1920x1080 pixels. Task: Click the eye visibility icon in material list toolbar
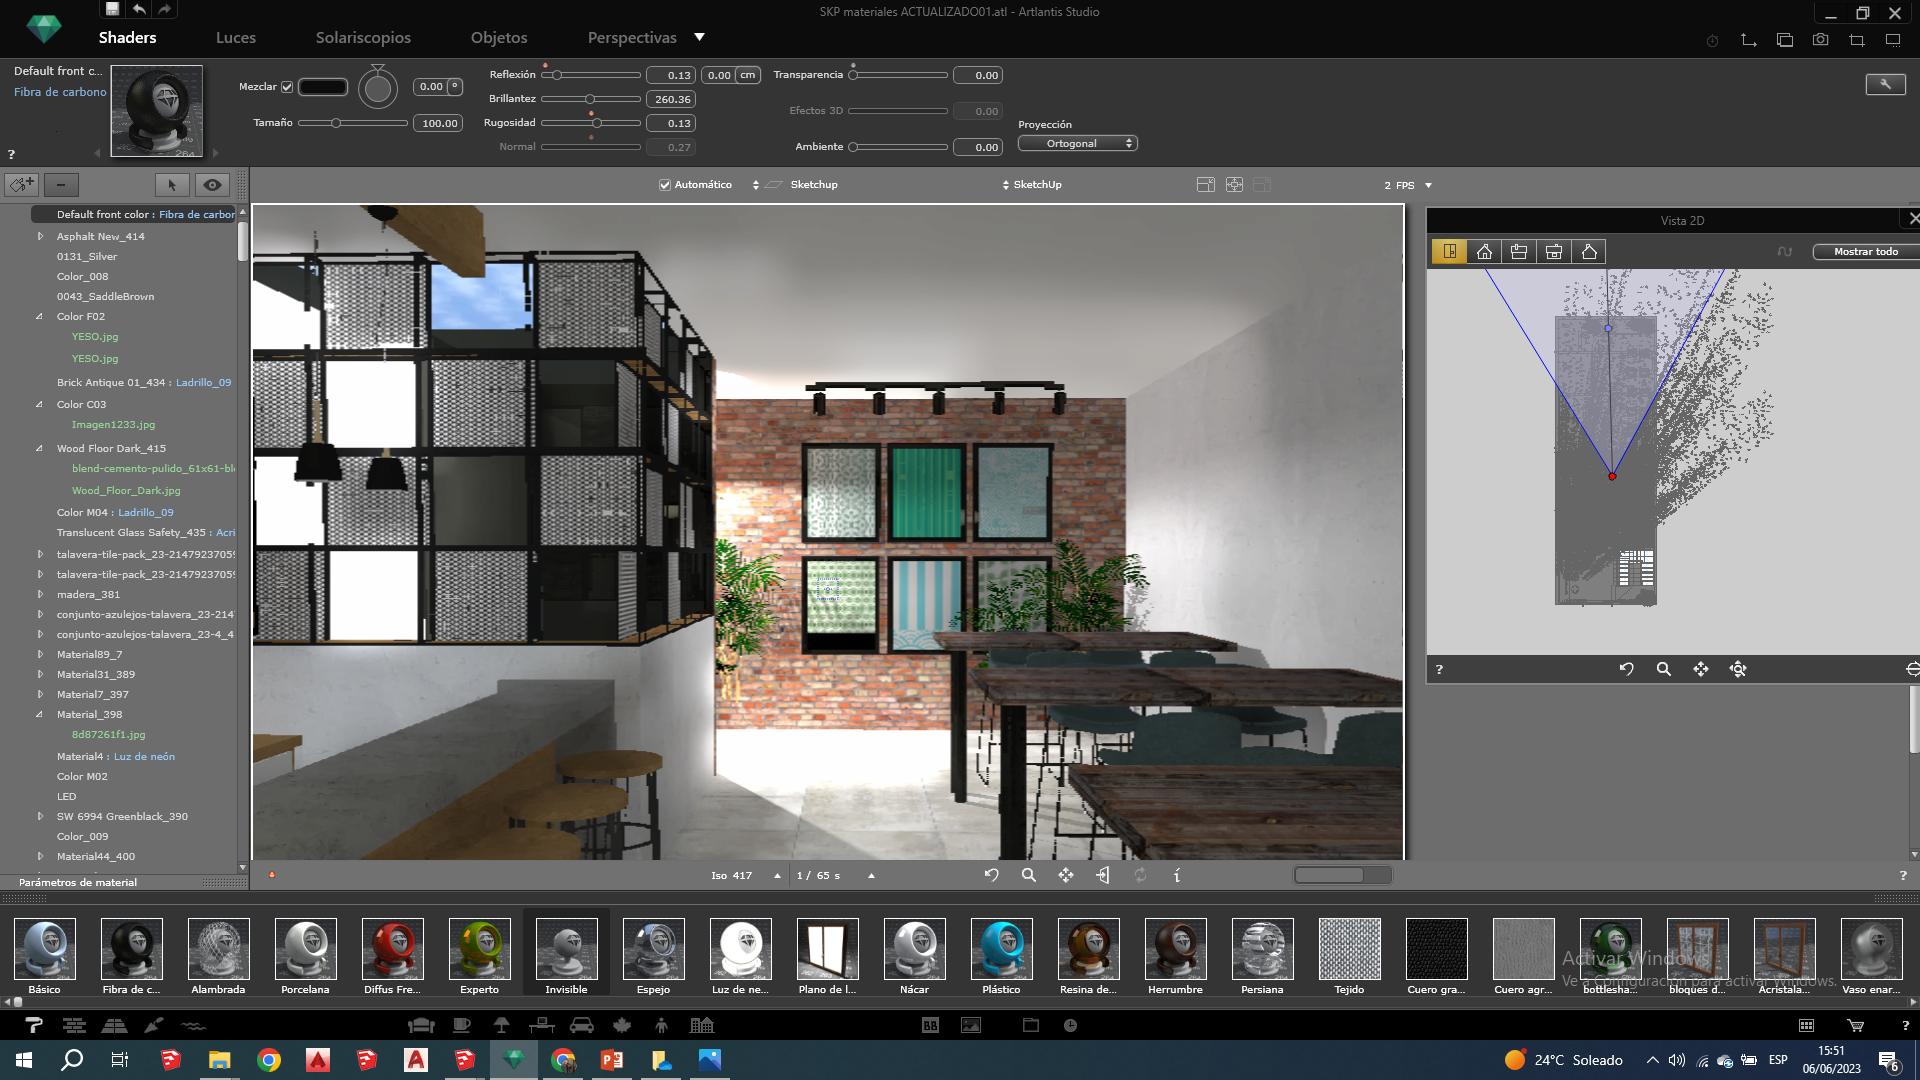[212, 185]
